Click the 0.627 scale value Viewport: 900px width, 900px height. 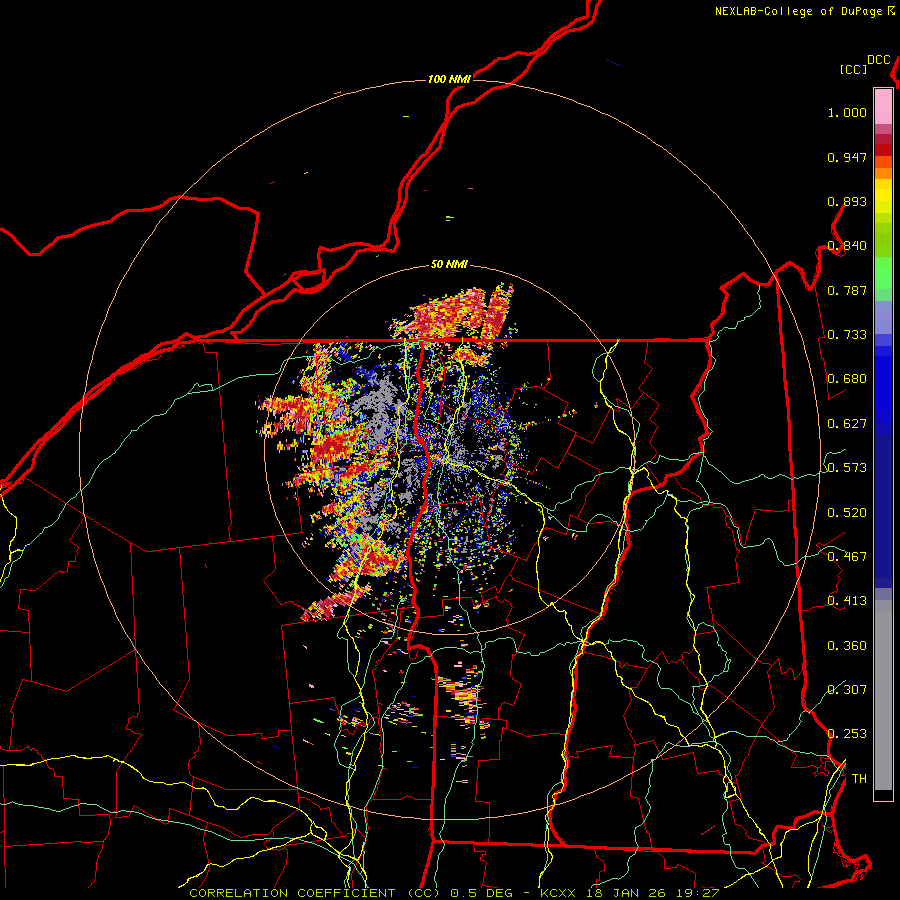coord(847,424)
